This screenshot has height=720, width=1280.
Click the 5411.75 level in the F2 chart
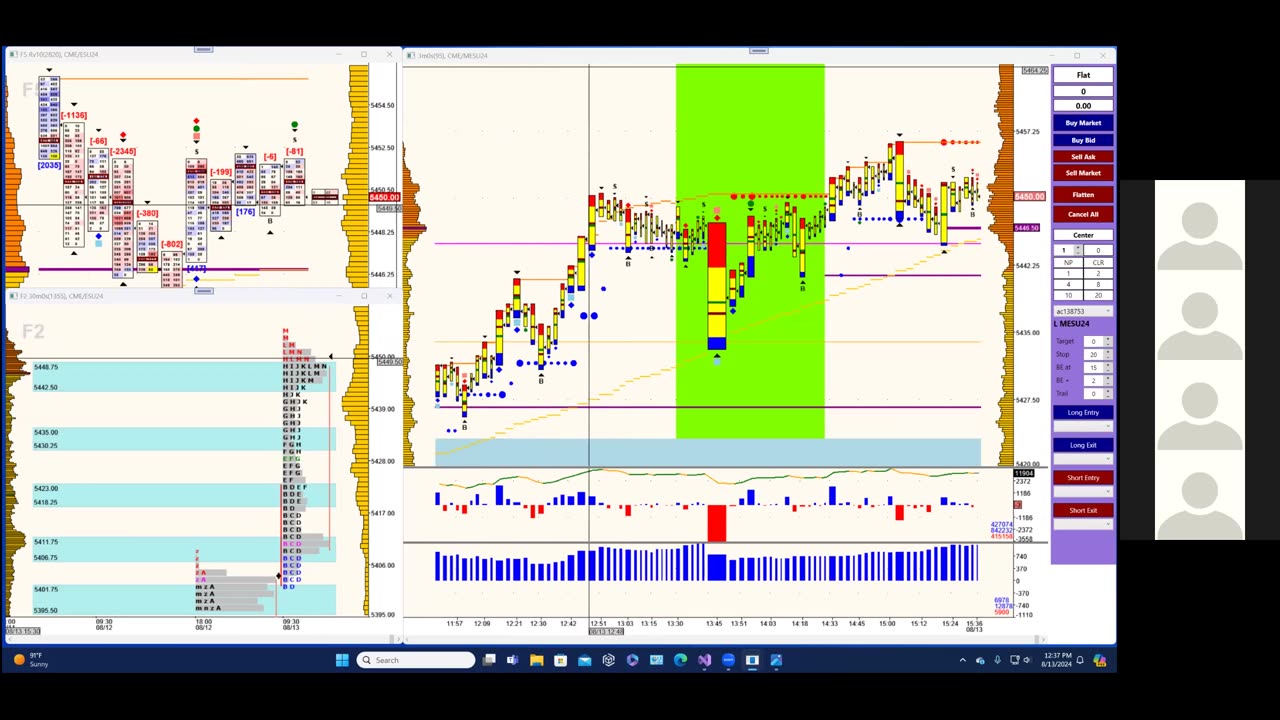(x=46, y=541)
